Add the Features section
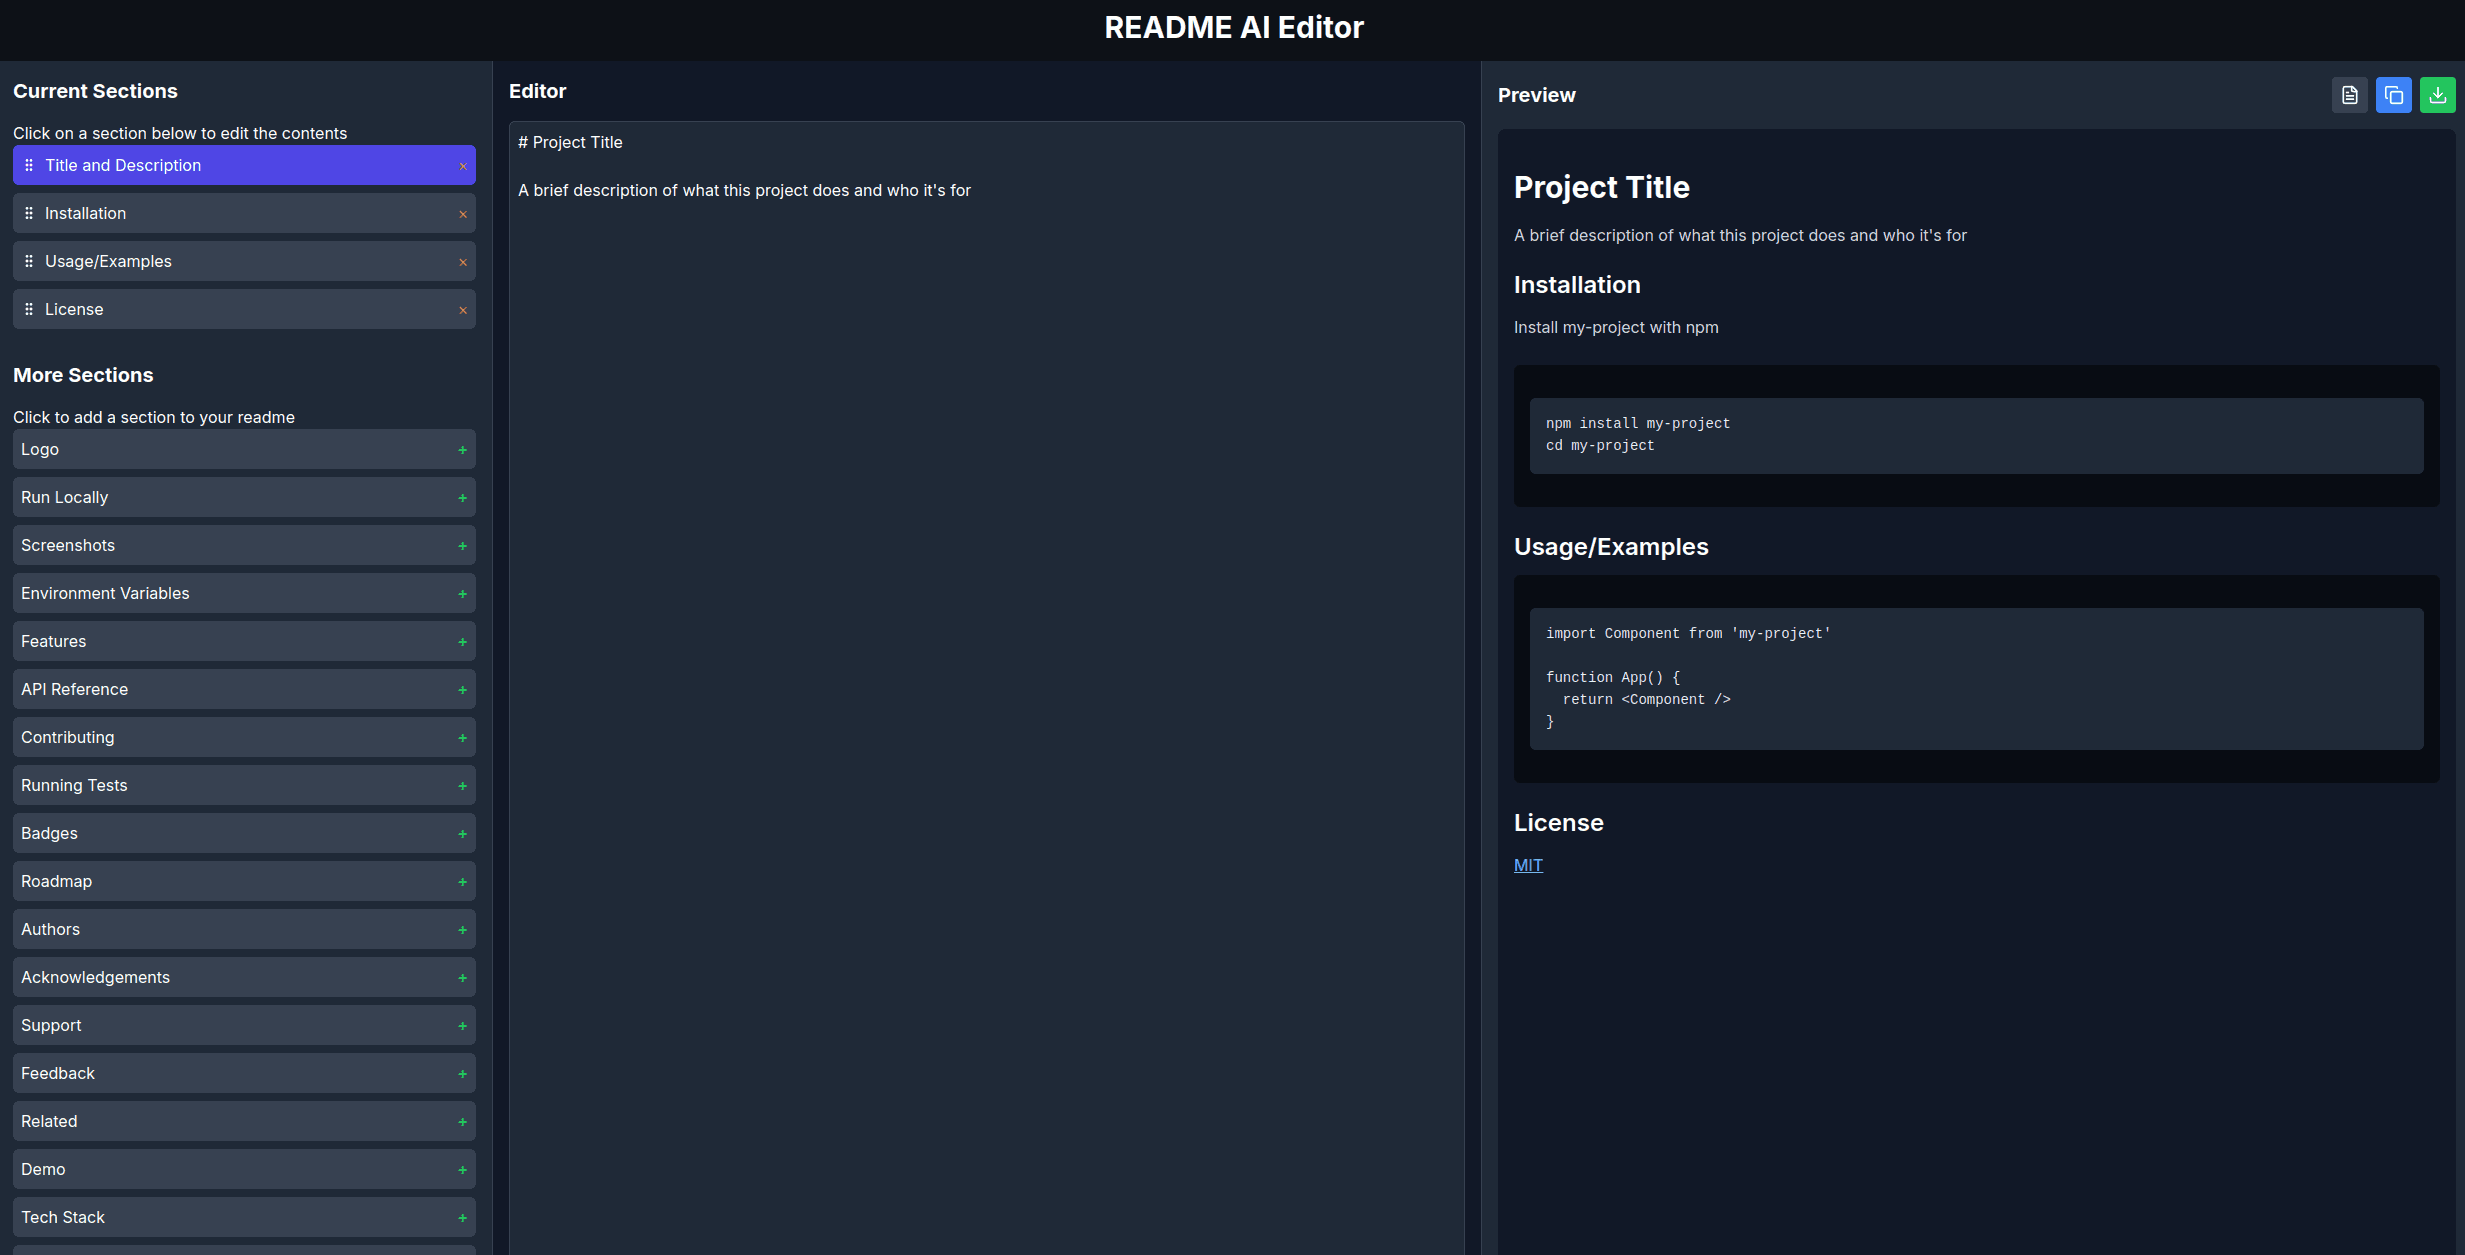Viewport: 2465px width, 1255px height. (464, 642)
